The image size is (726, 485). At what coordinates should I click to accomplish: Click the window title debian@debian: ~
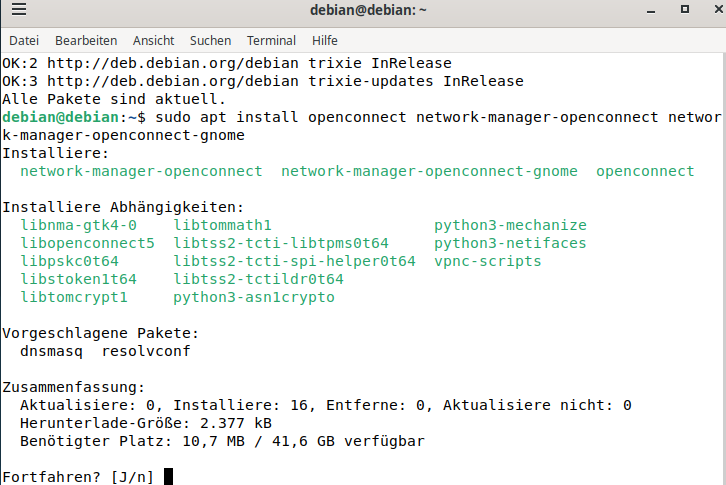coord(363,12)
